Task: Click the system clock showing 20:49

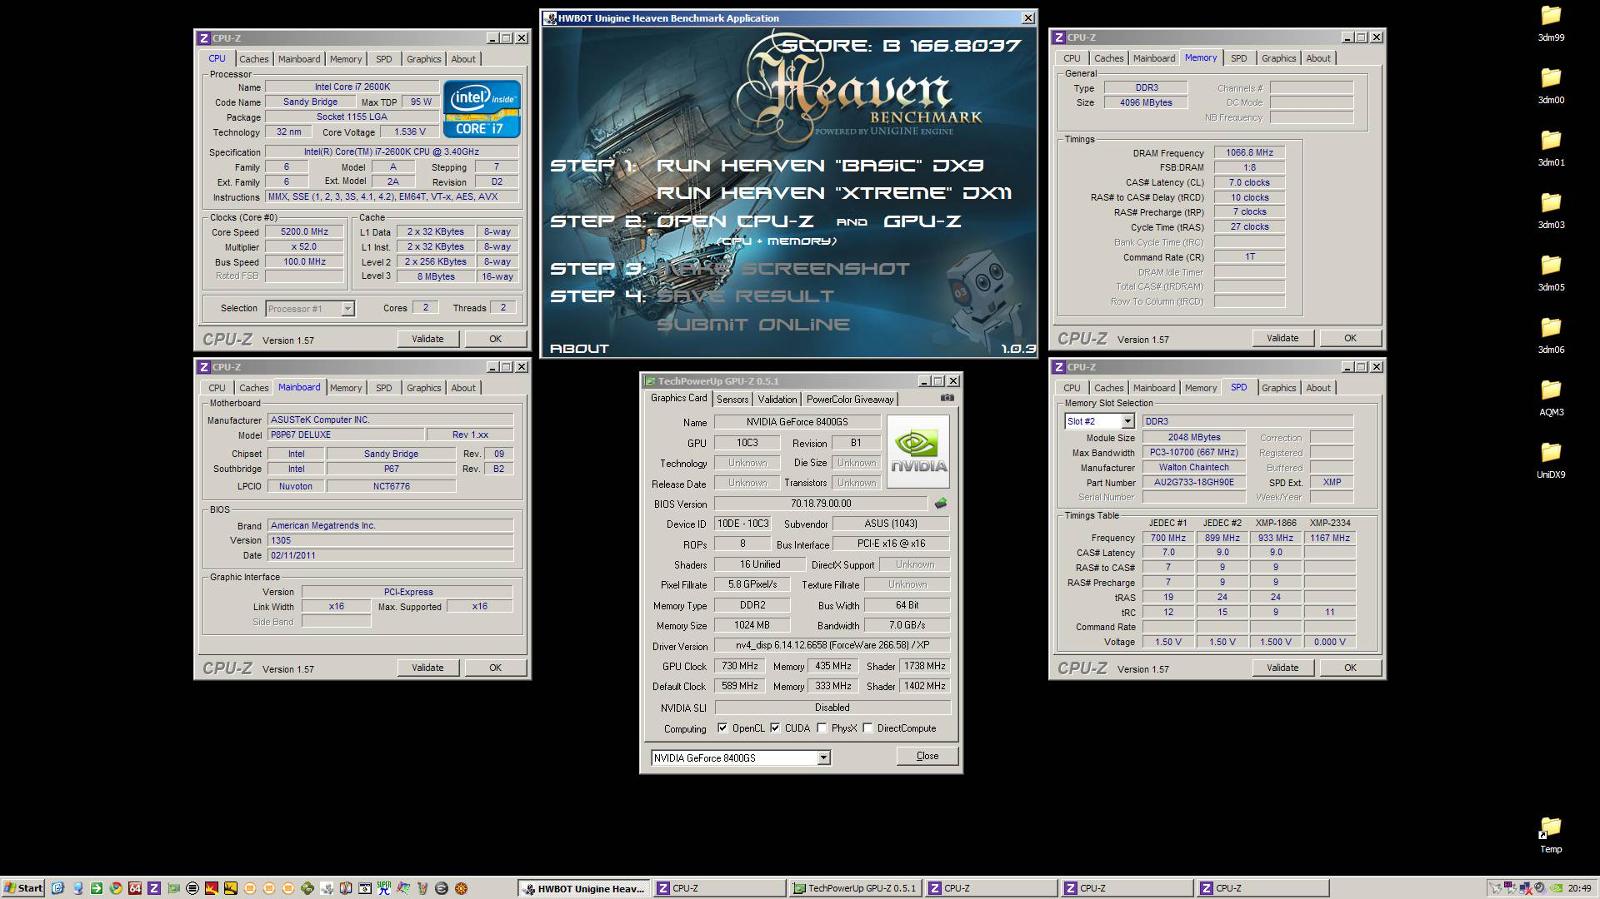Action: coord(1579,888)
